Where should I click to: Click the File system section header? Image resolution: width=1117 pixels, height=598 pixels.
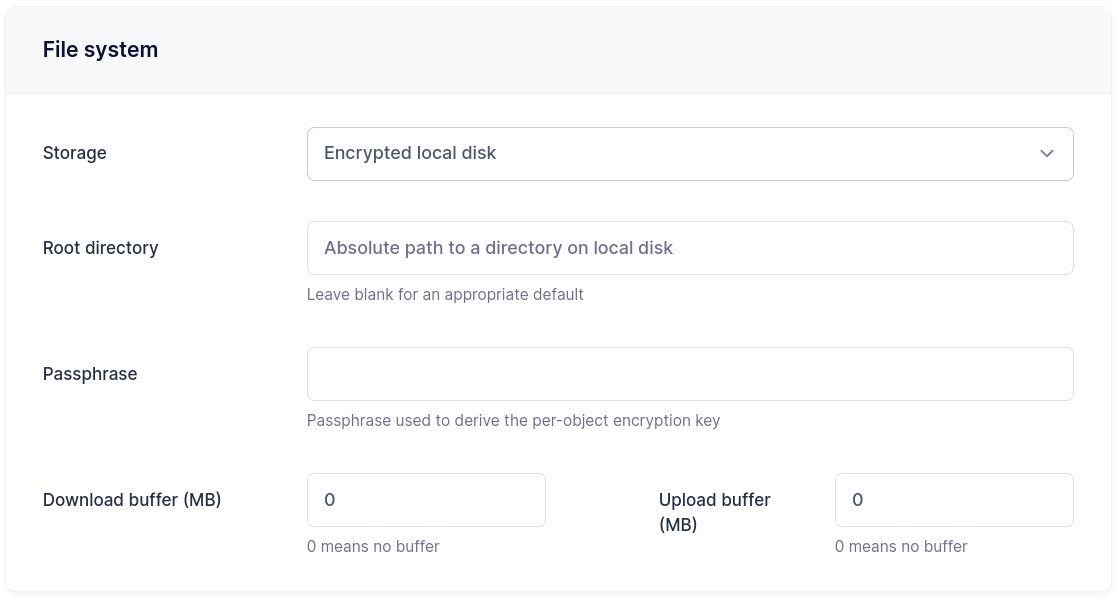(100, 49)
